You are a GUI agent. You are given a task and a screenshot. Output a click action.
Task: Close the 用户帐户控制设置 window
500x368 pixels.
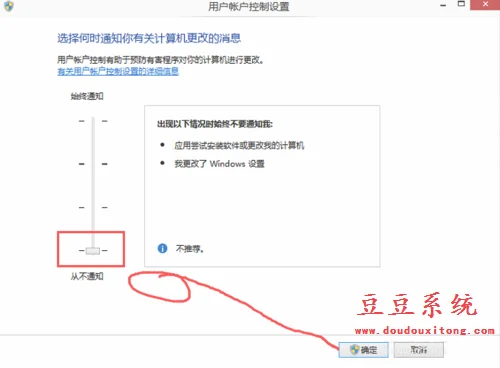[485, 5]
